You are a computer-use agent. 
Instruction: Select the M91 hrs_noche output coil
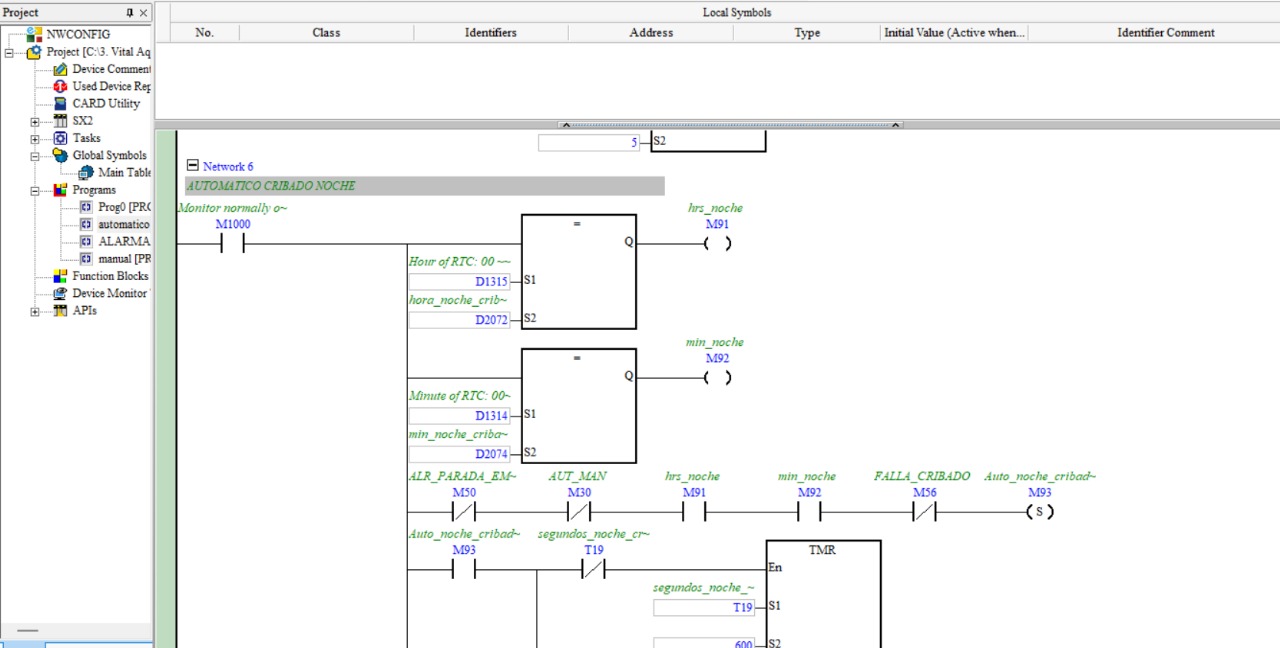pos(717,243)
